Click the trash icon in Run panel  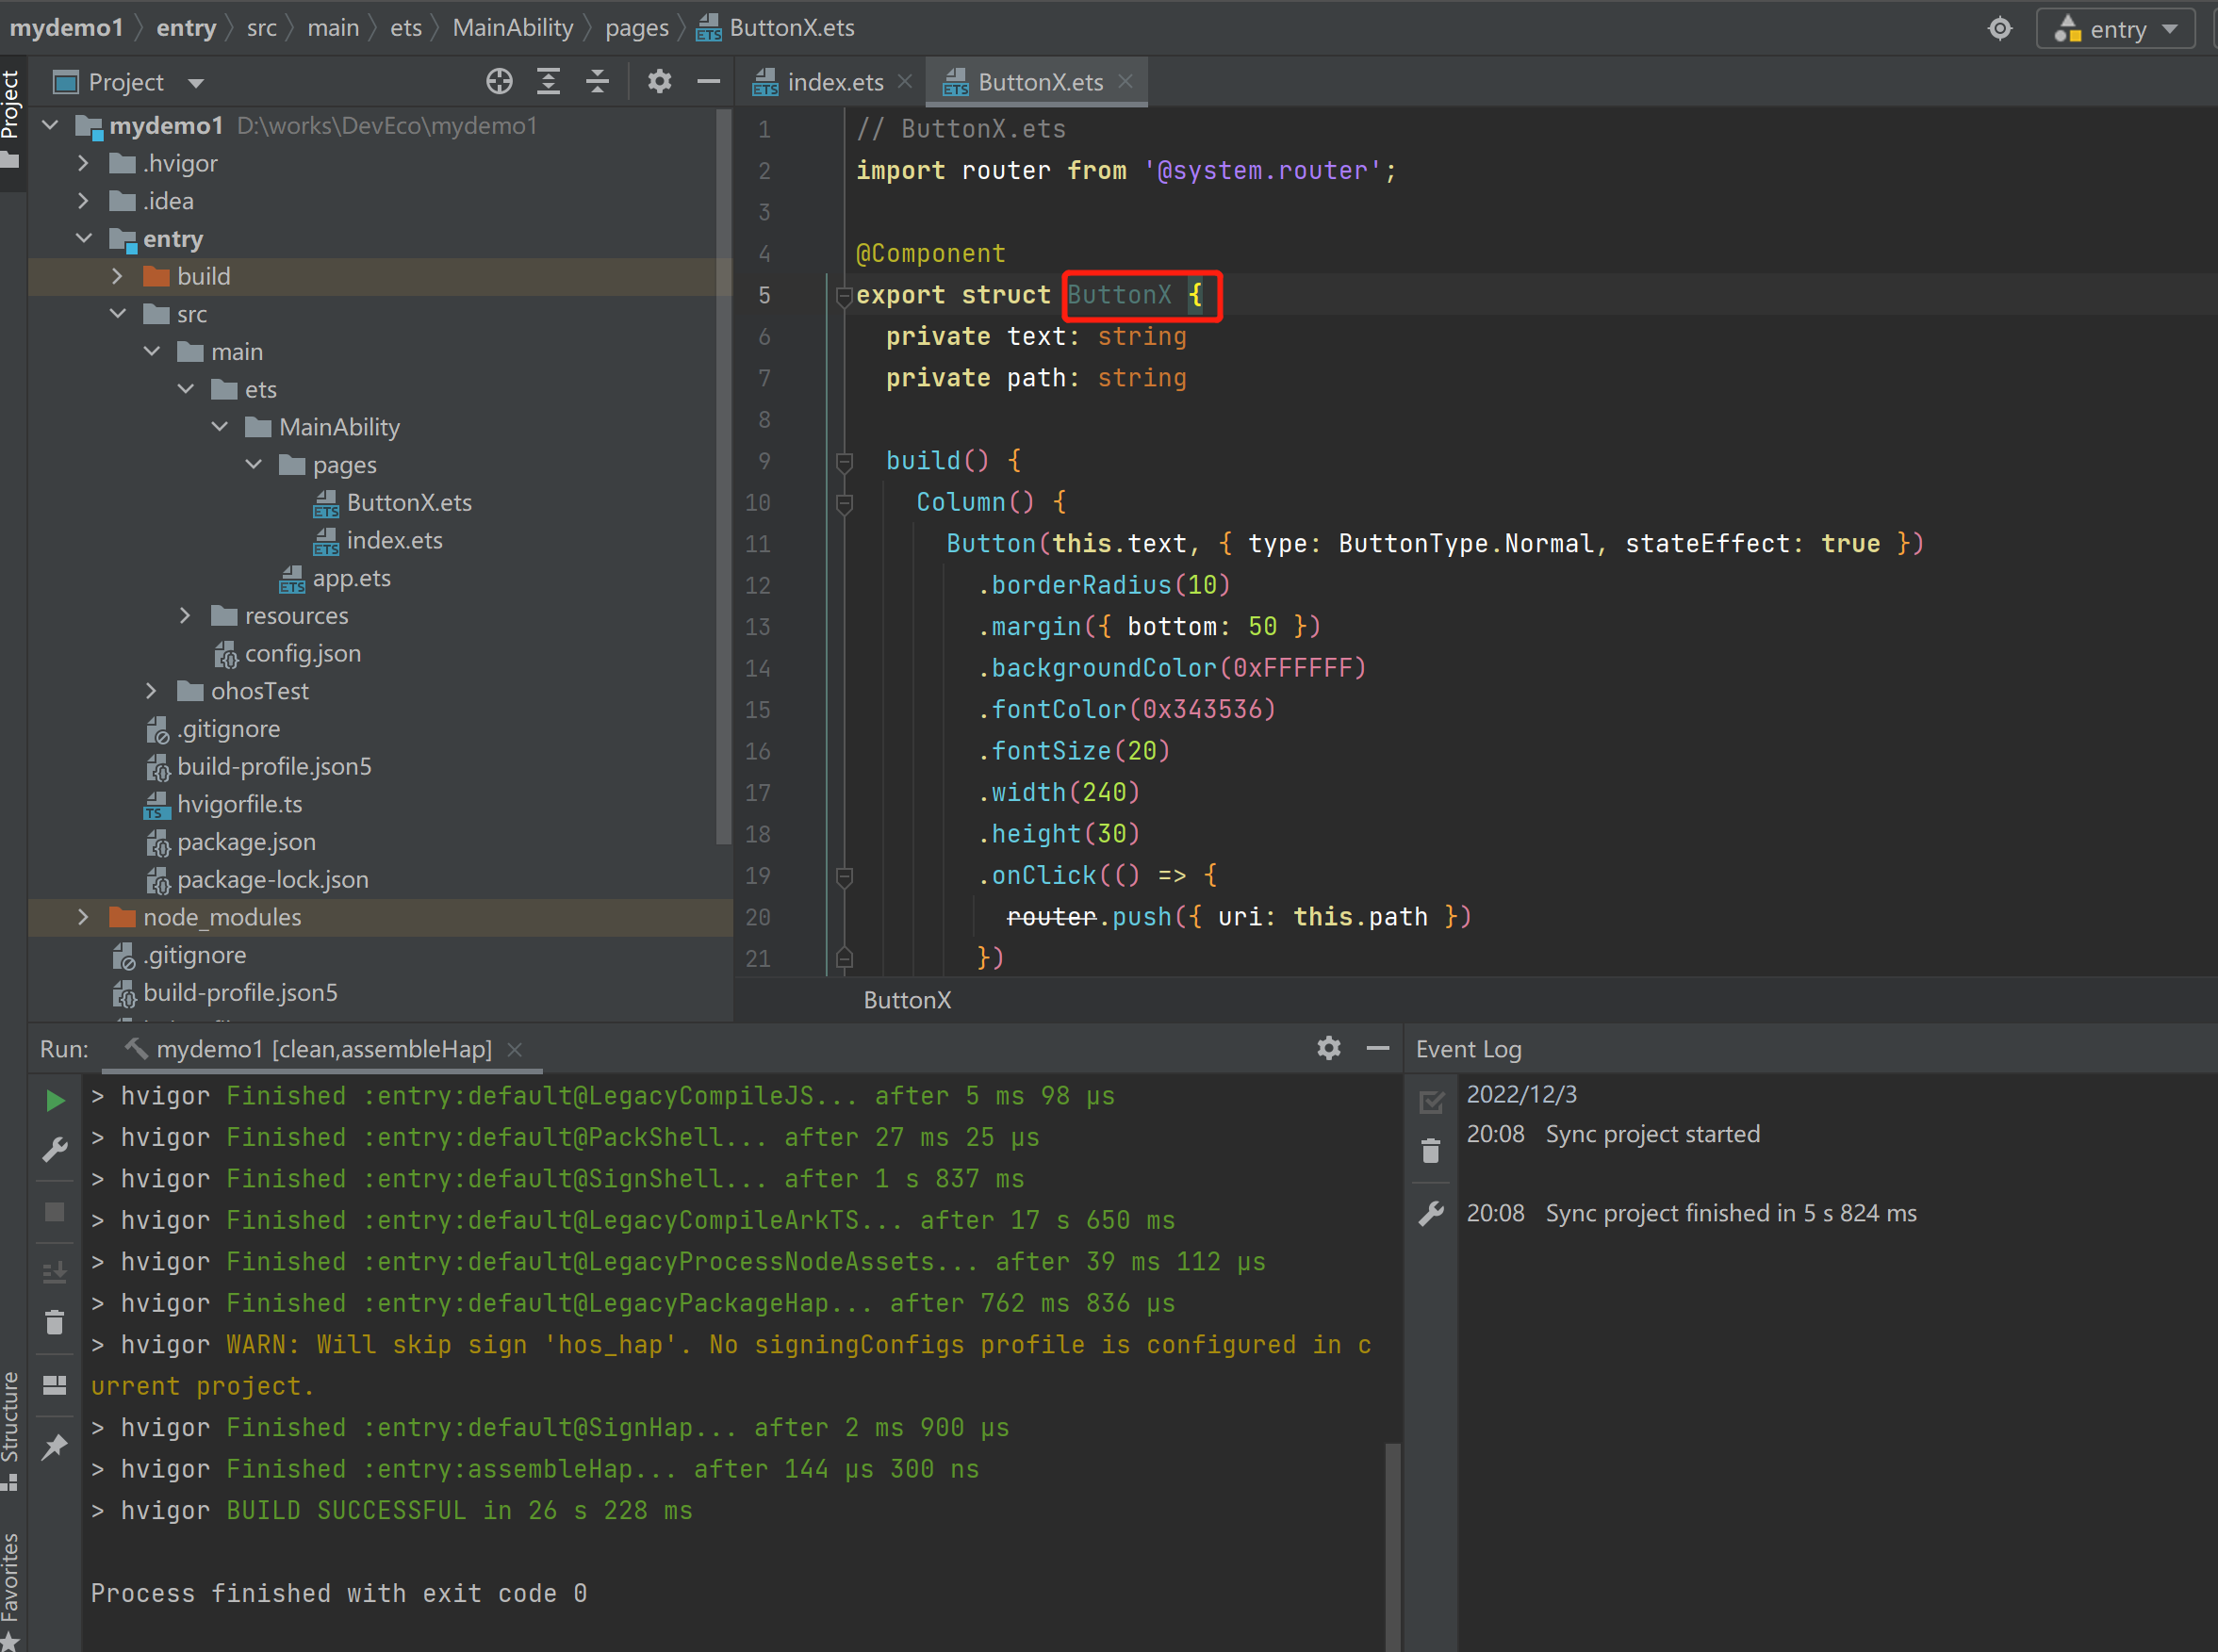click(x=55, y=1322)
